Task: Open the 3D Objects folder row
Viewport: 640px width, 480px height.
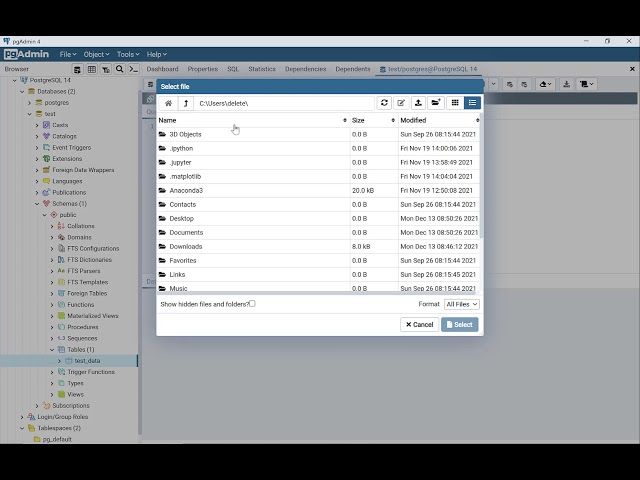Action: point(318,134)
